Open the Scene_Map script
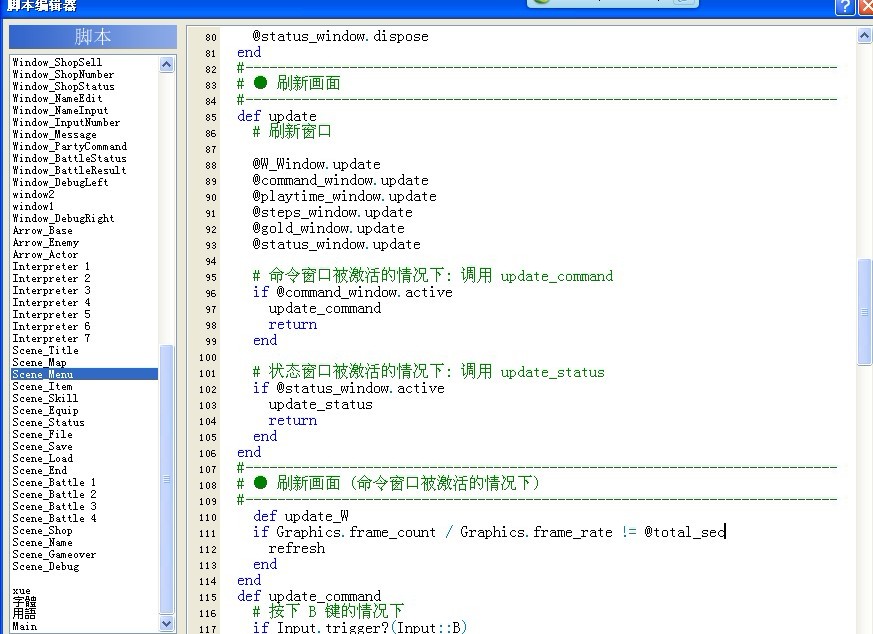873x634 pixels. (x=39, y=362)
